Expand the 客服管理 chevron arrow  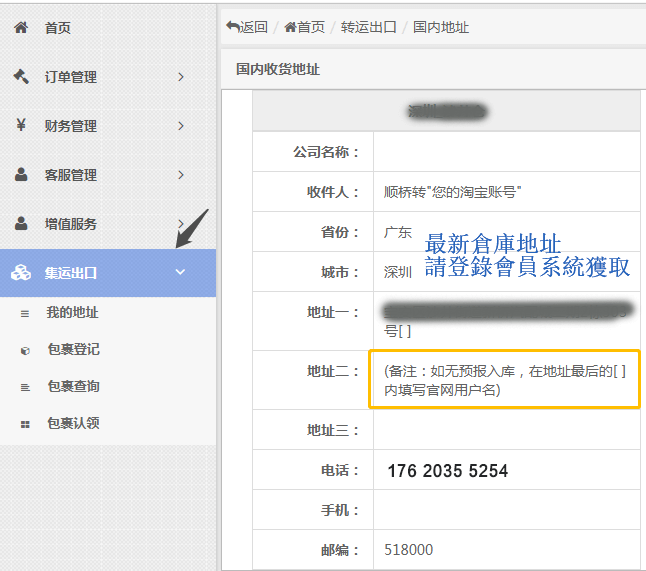point(180,175)
